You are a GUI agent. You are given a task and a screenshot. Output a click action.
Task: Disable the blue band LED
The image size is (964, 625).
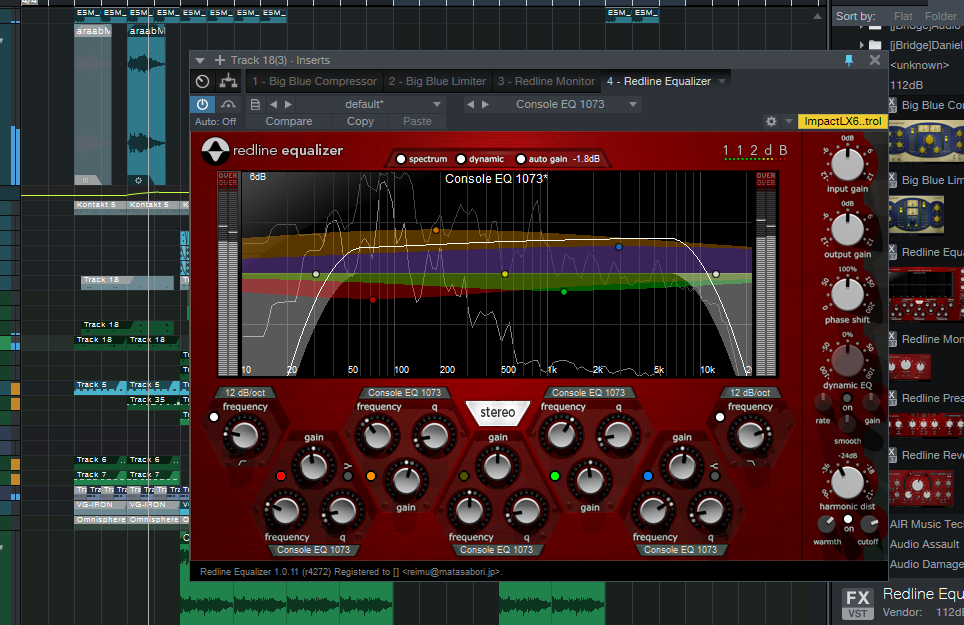(x=647, y=476)
